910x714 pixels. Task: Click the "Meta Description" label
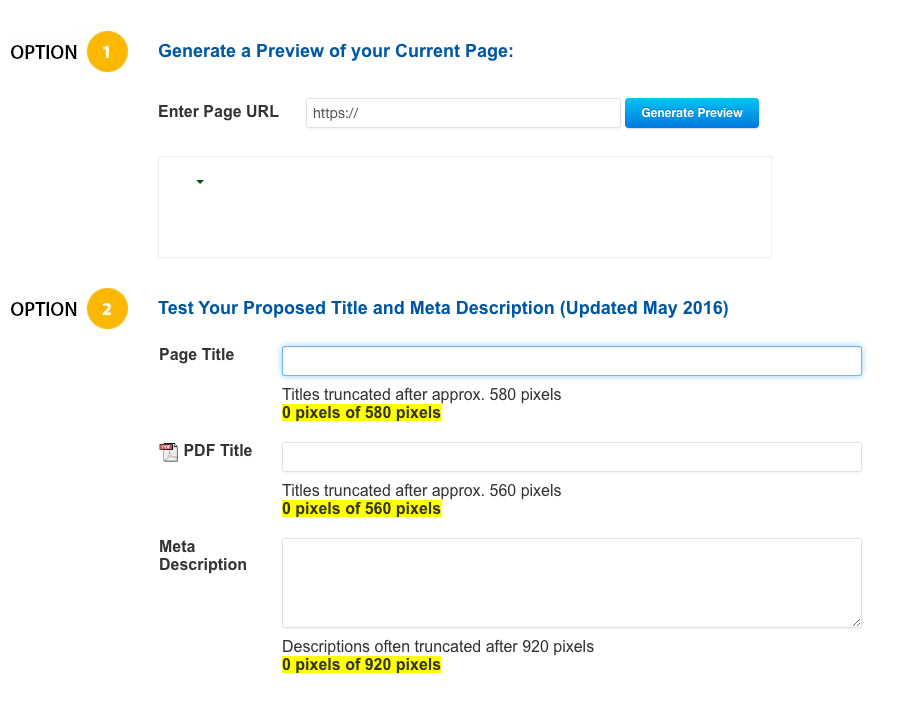(x=202, y=555)
